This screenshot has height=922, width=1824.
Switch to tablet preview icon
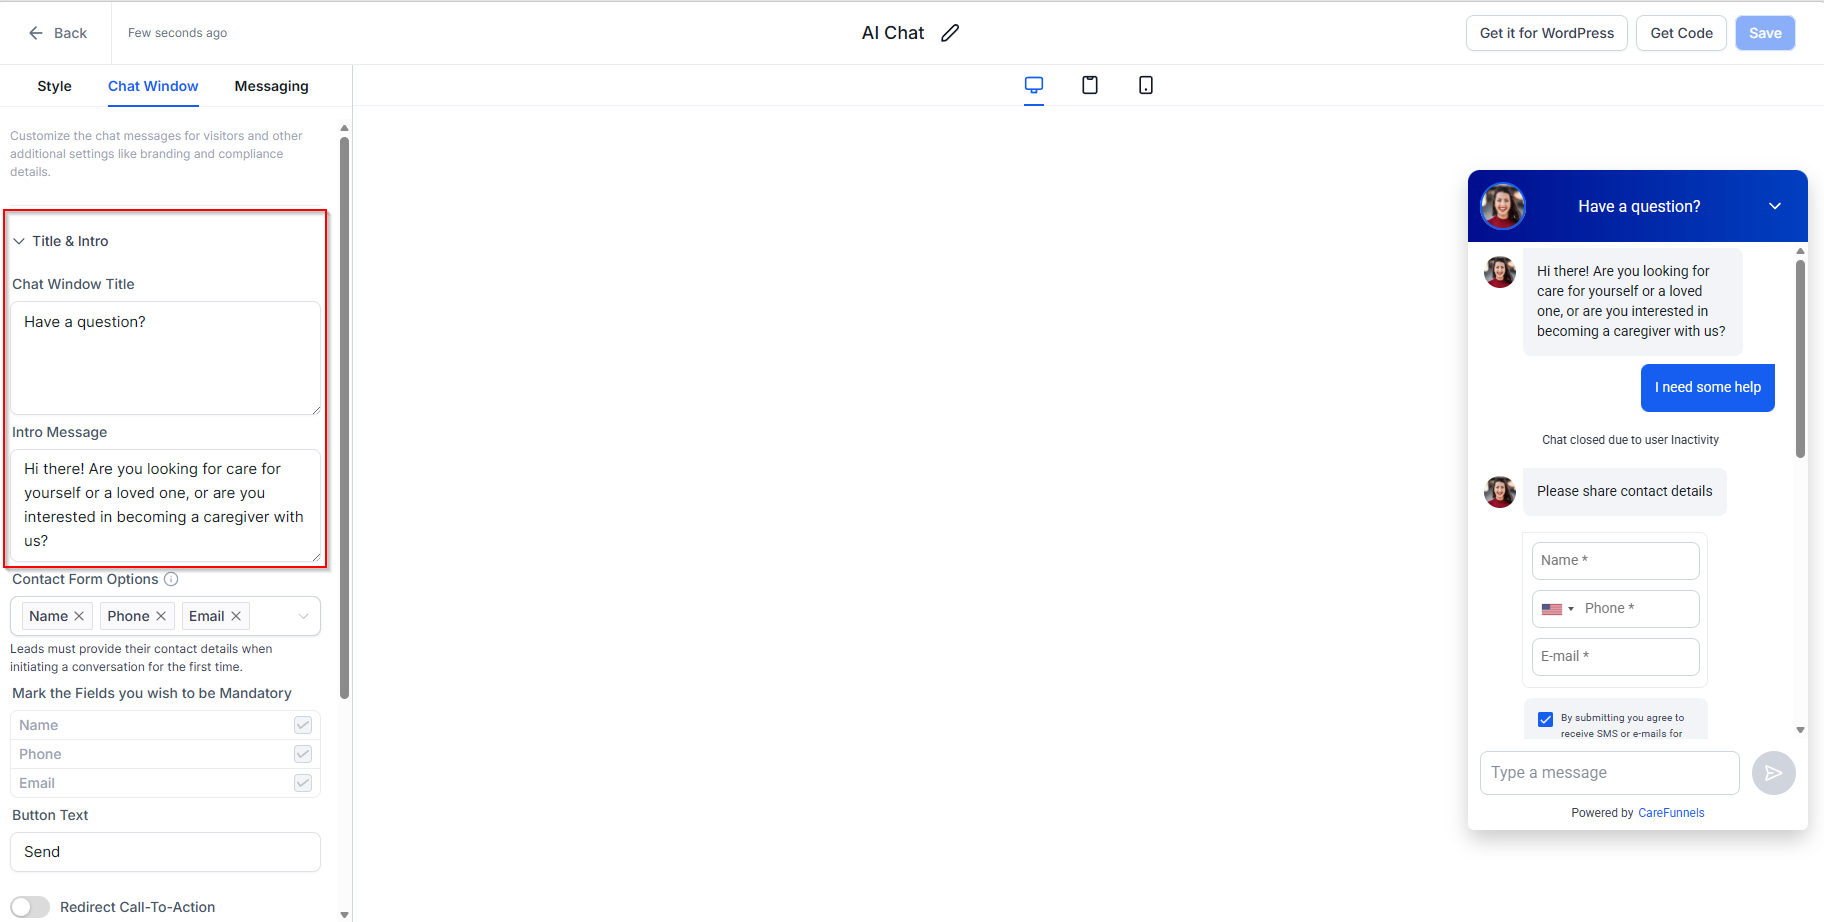click(x=1090, y=85)
